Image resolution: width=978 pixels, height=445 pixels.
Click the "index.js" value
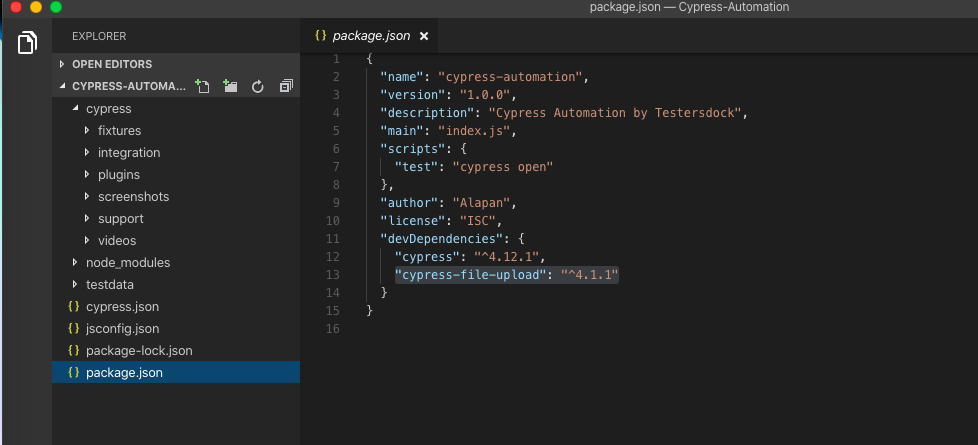coord(474,131)
